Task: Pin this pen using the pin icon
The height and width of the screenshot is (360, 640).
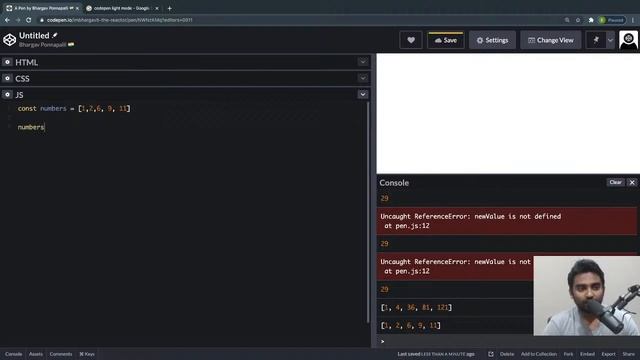Action: pyautogui.click(x=596, y=40)
